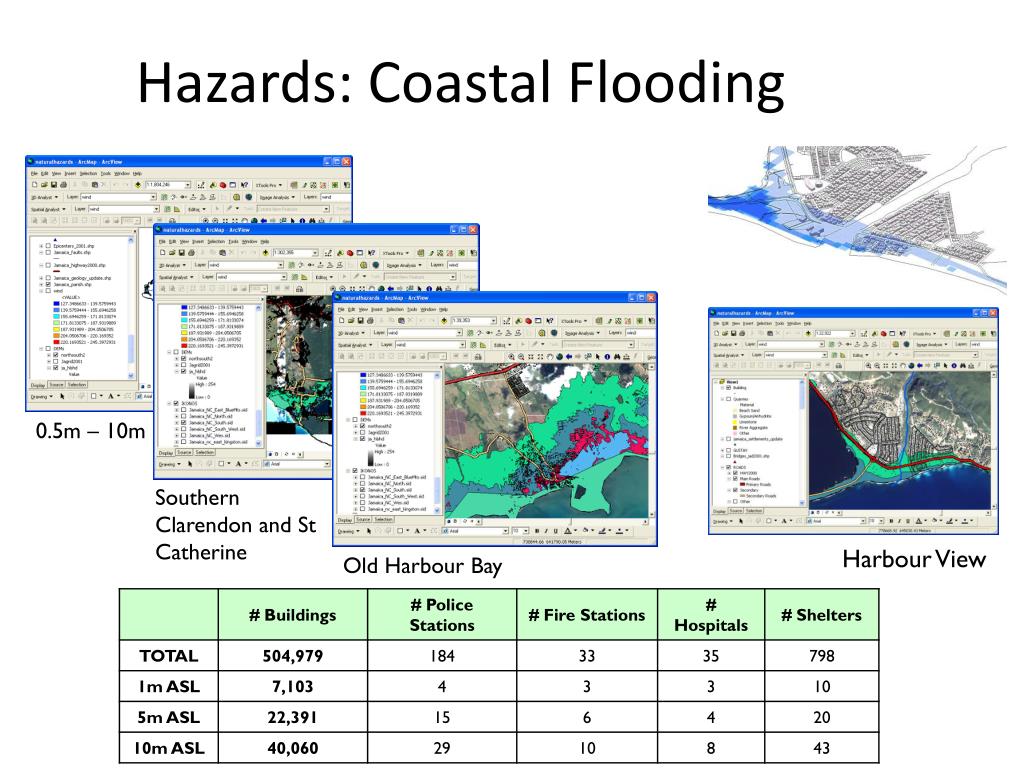Open File menu in Old Harbour Bay window
The width and height of the screenshot is (1024, 768).
(341, 310)
